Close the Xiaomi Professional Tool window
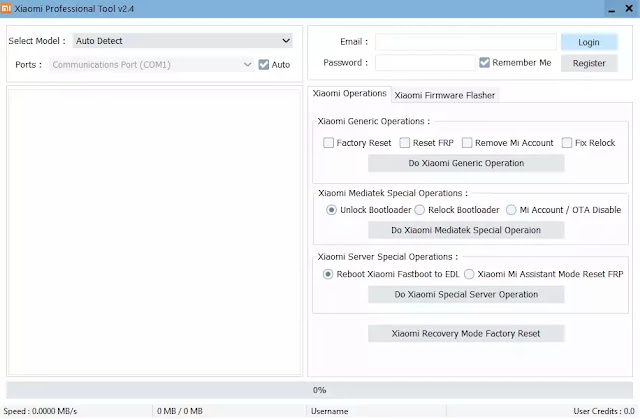Viewport: 640px width, 419px height. pyautogui.click(x=629, y=8)
